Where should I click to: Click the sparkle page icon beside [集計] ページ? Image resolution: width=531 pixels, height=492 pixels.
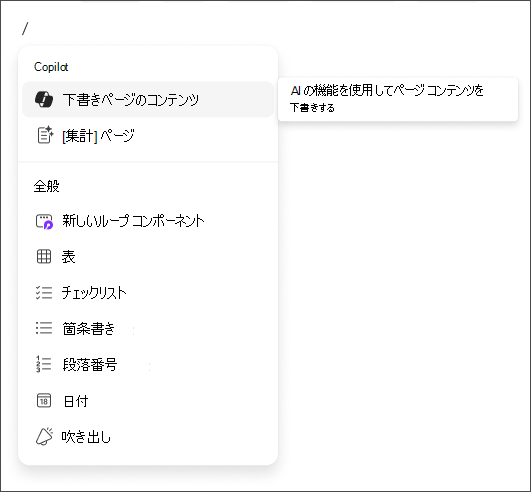(x=45, y=135)
